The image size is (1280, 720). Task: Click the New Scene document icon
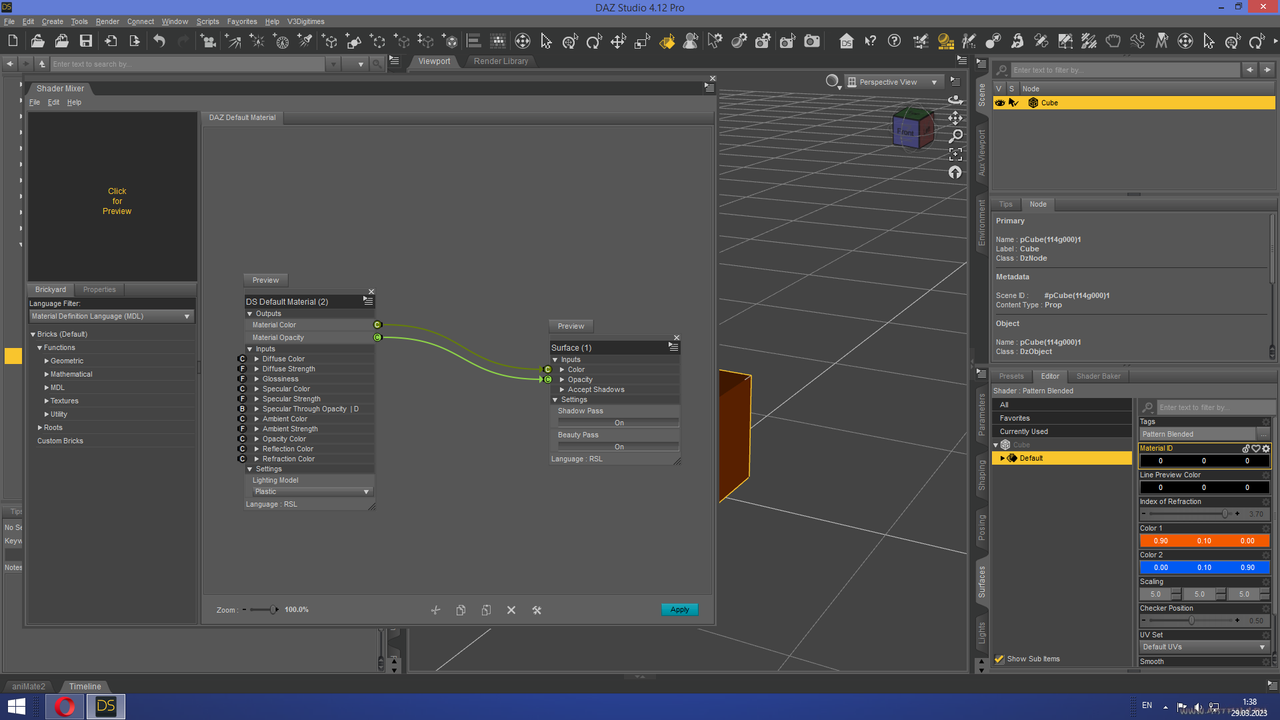[x=13, y=41]
